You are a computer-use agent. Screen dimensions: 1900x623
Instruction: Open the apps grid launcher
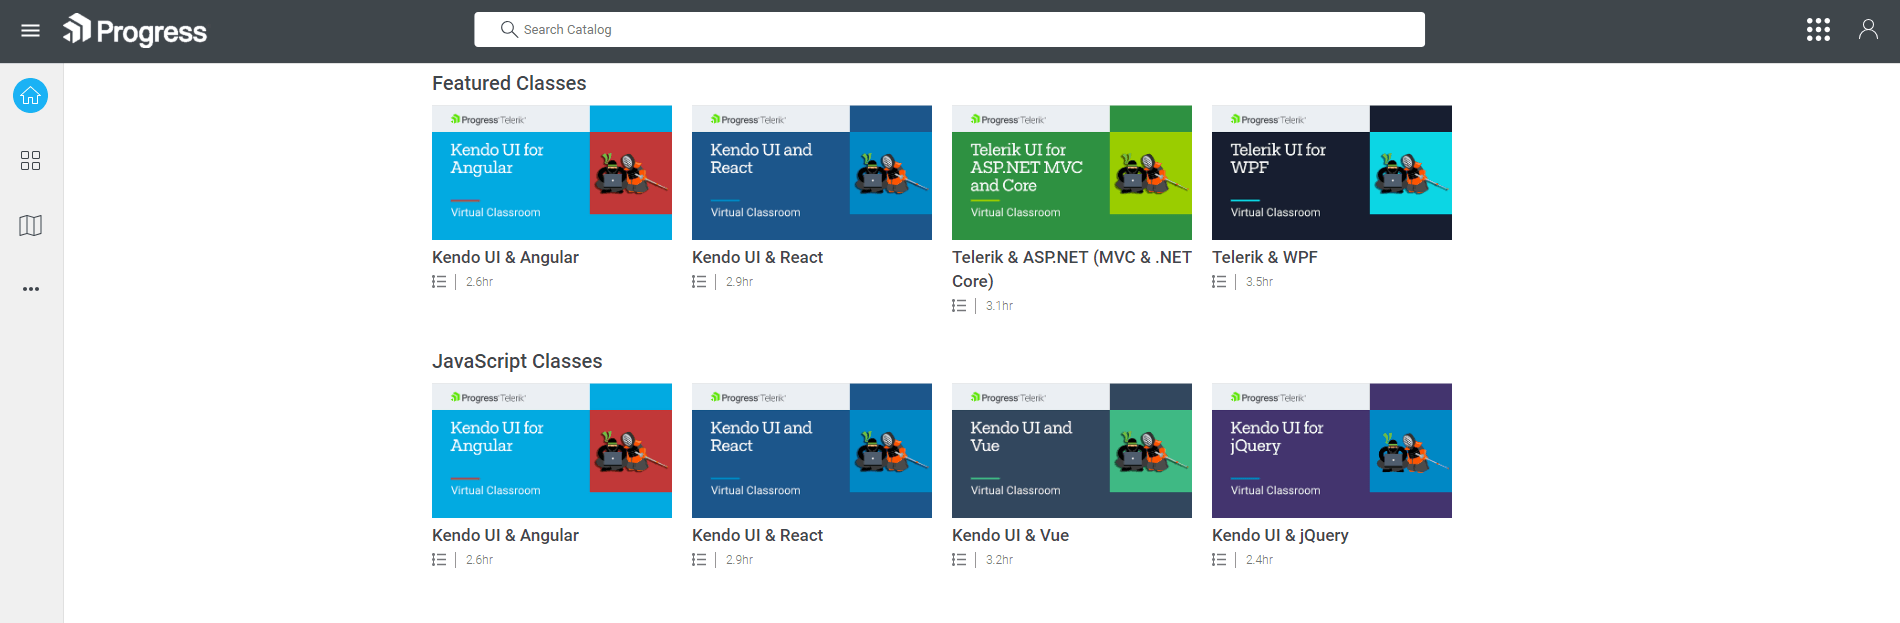[1818, 30]
